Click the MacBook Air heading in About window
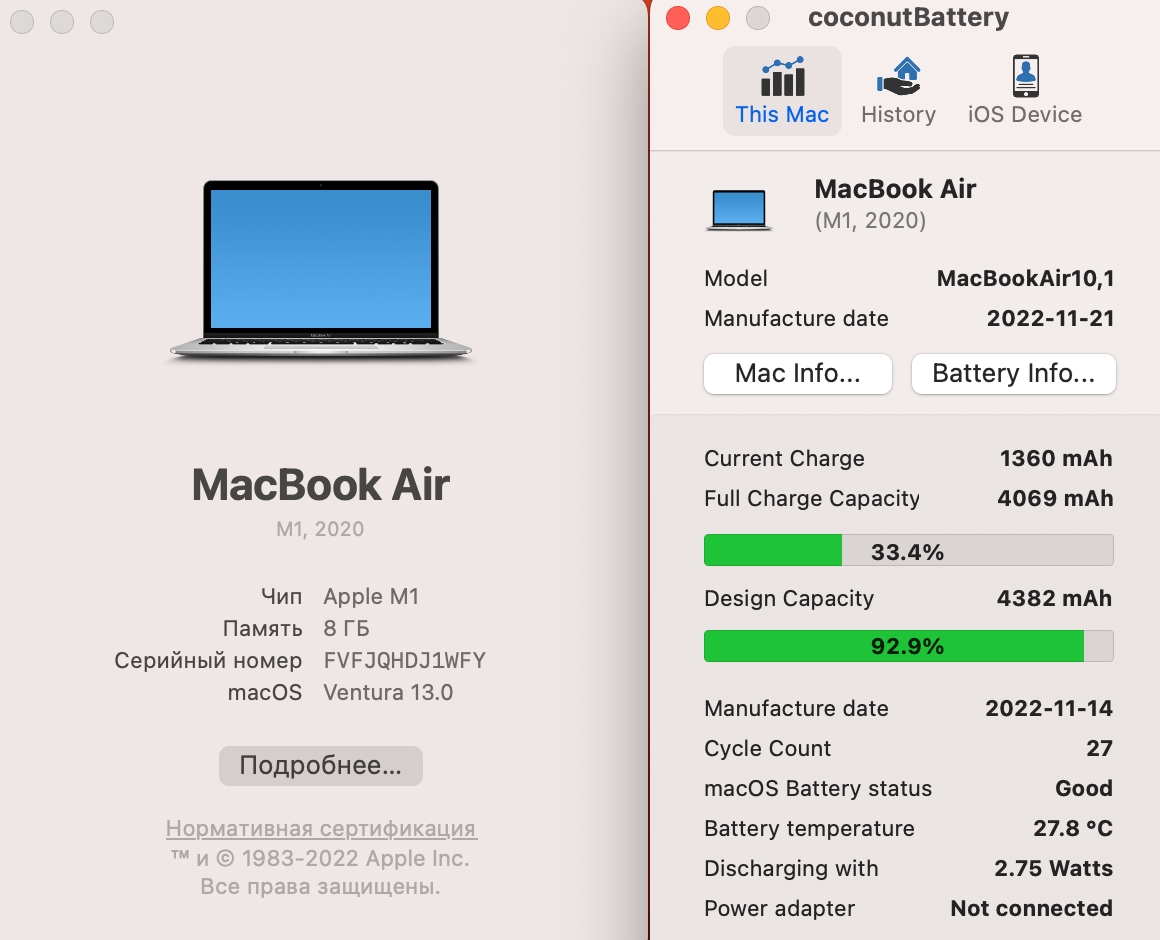Screen dimensions: 1160x940 pos(320,485)
